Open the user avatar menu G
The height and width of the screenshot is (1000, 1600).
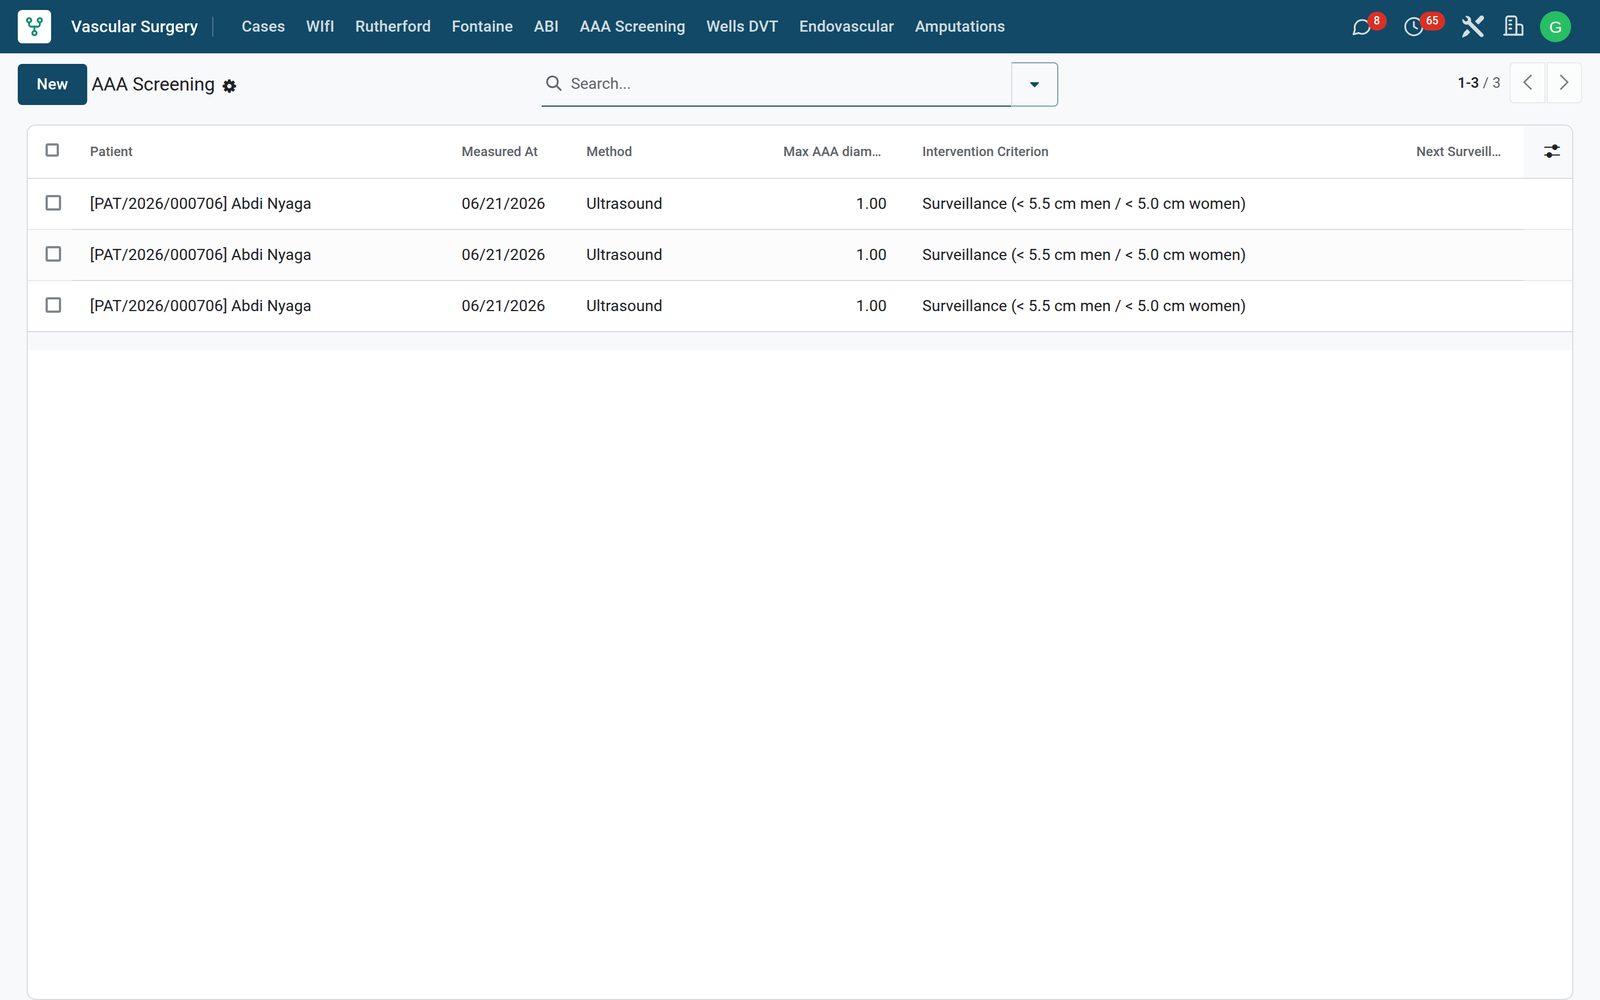[x=1555, y=27]
